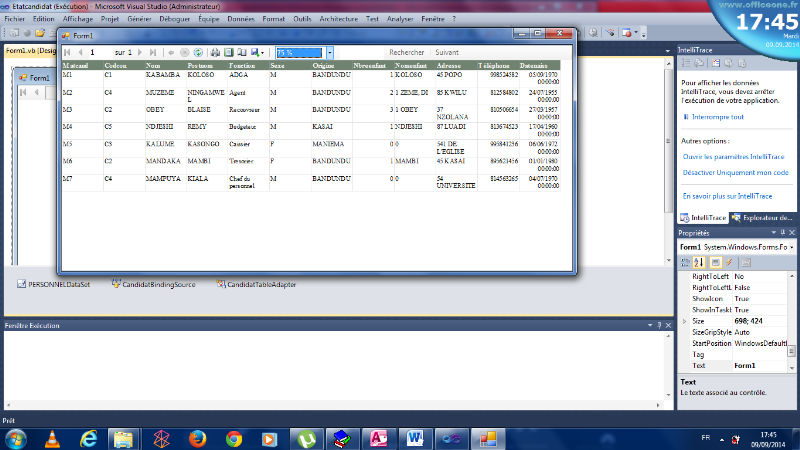800x450 pixels.
Task: Click En savoir plus sur IntelliTrace link
Action: (728, 196)
